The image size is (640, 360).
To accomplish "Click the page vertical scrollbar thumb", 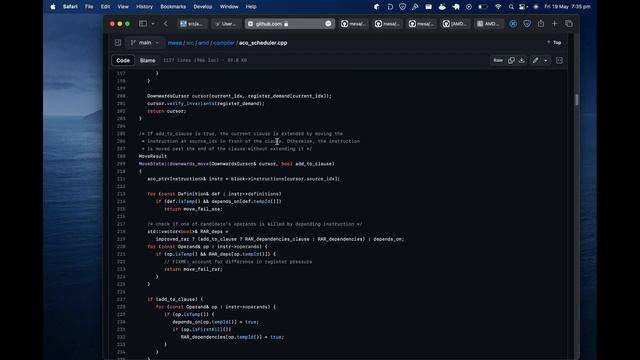I will [x=576, y=100].
